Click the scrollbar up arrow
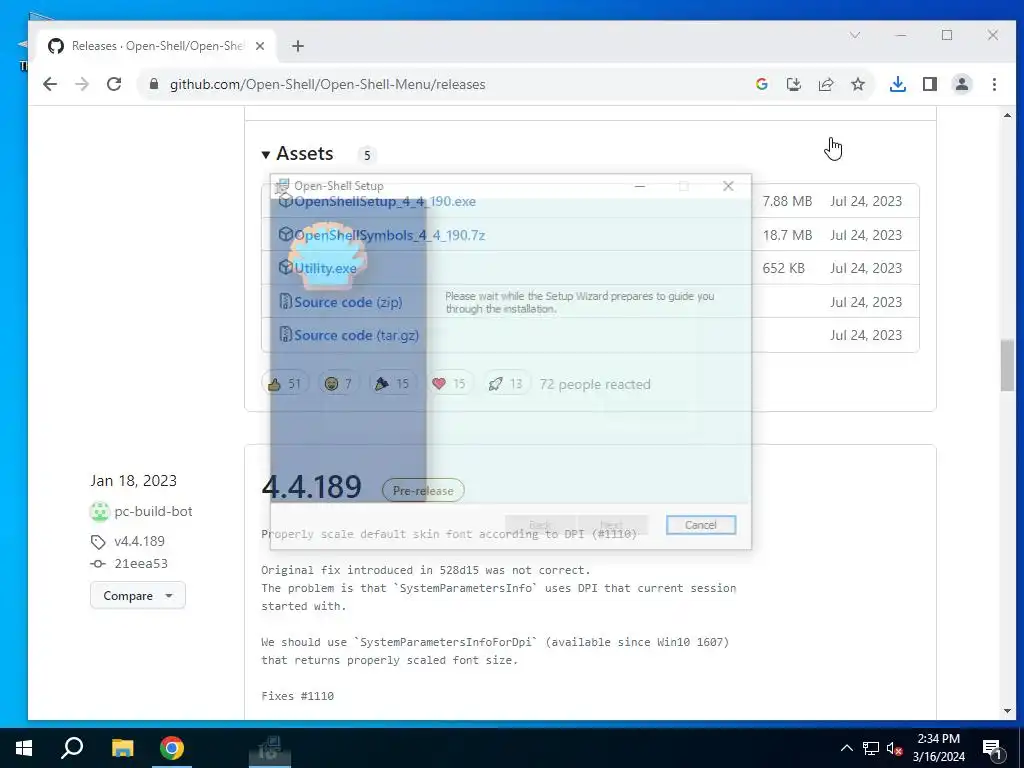This screenshot has width=1024, height=768. tap(1007, 115)
